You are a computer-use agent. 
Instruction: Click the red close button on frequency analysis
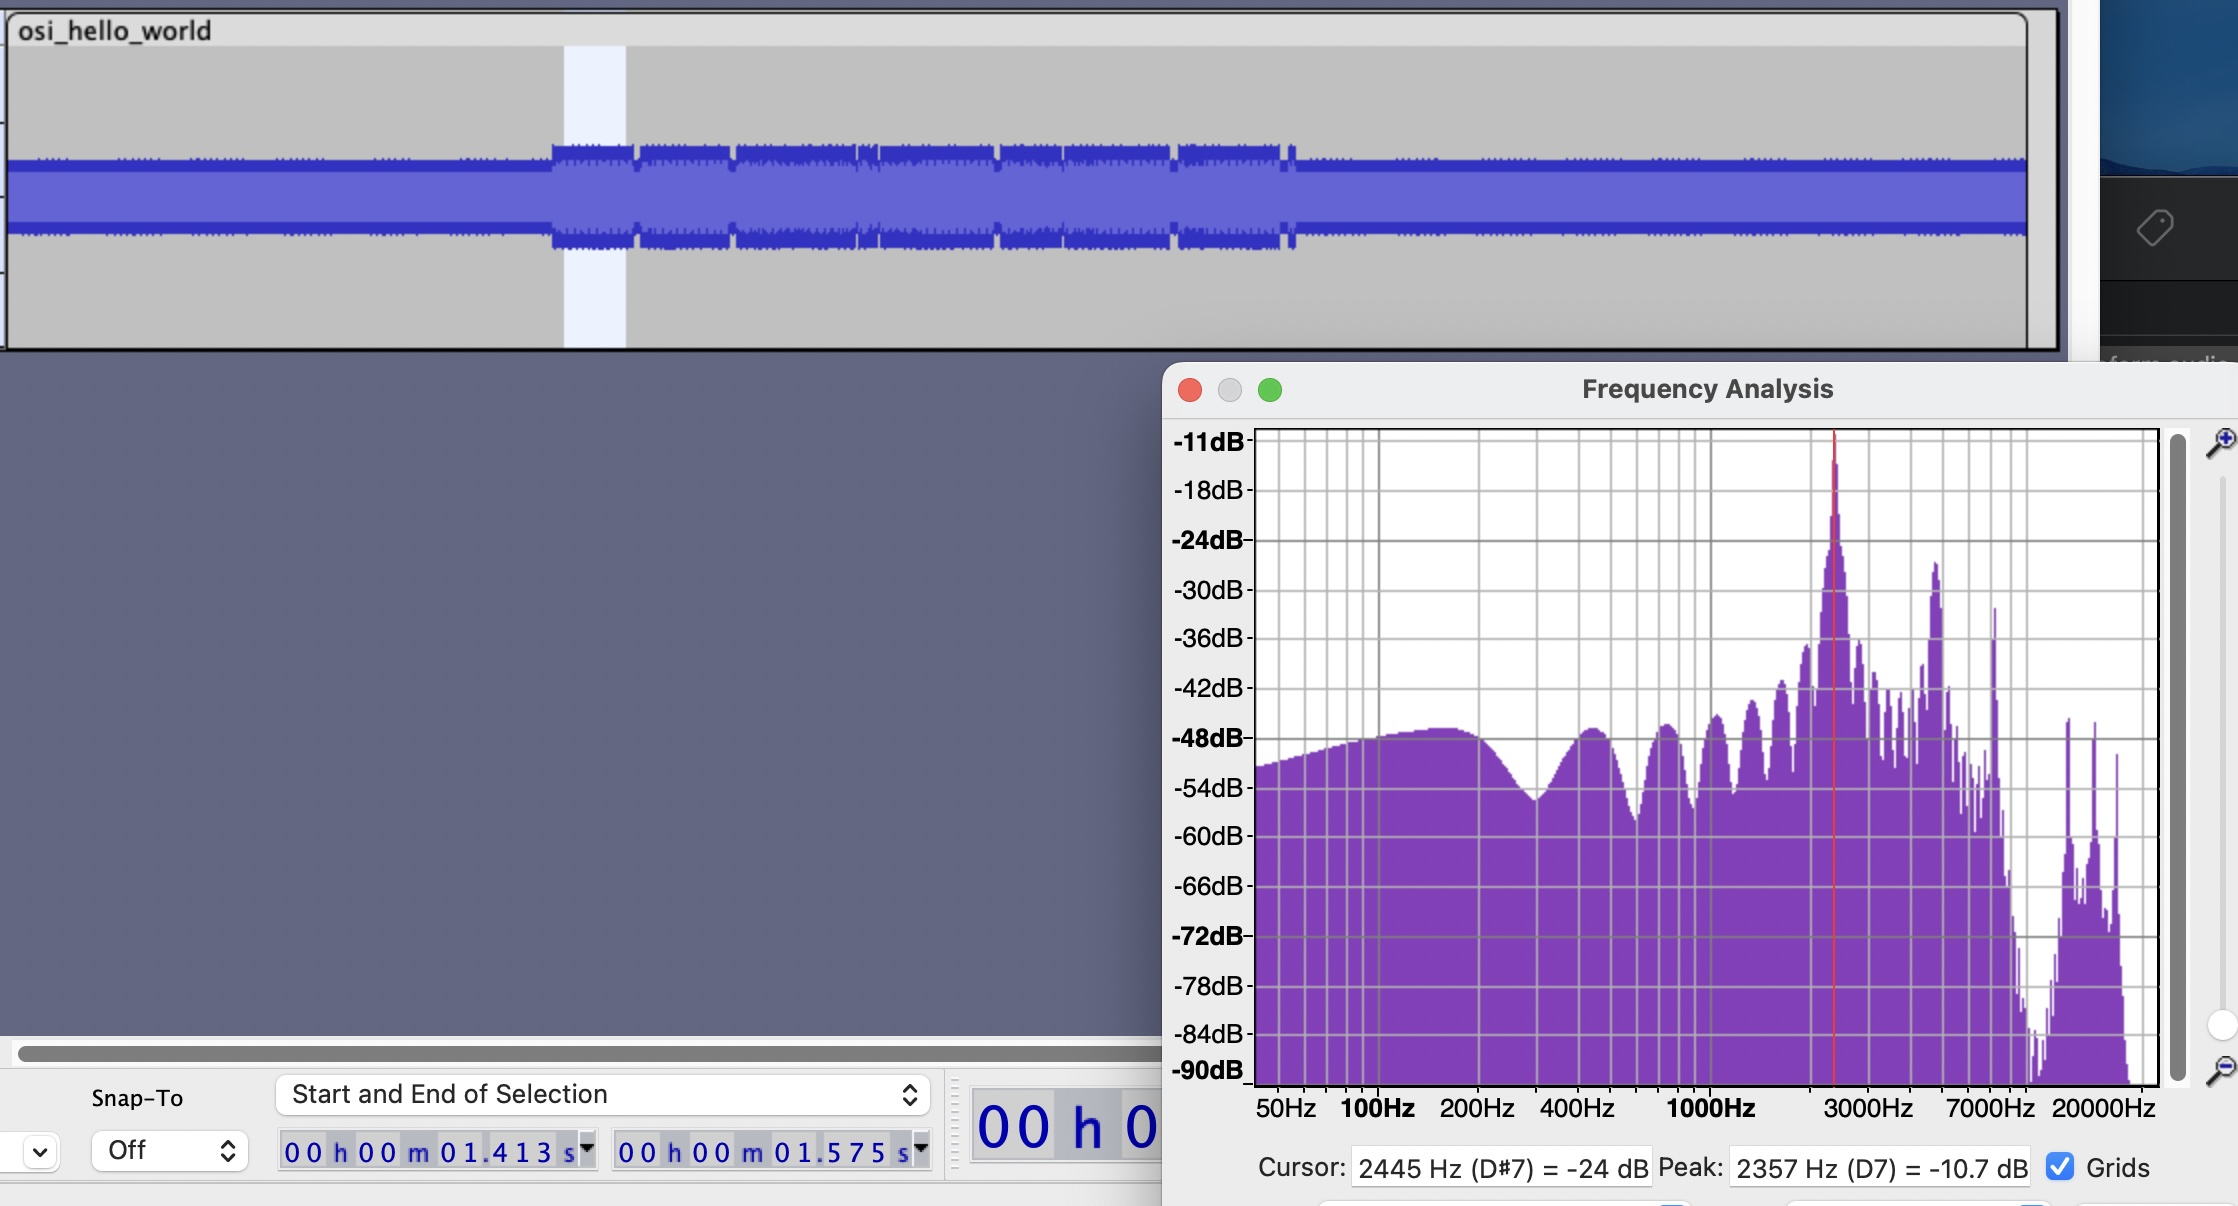pos(1188,391)
